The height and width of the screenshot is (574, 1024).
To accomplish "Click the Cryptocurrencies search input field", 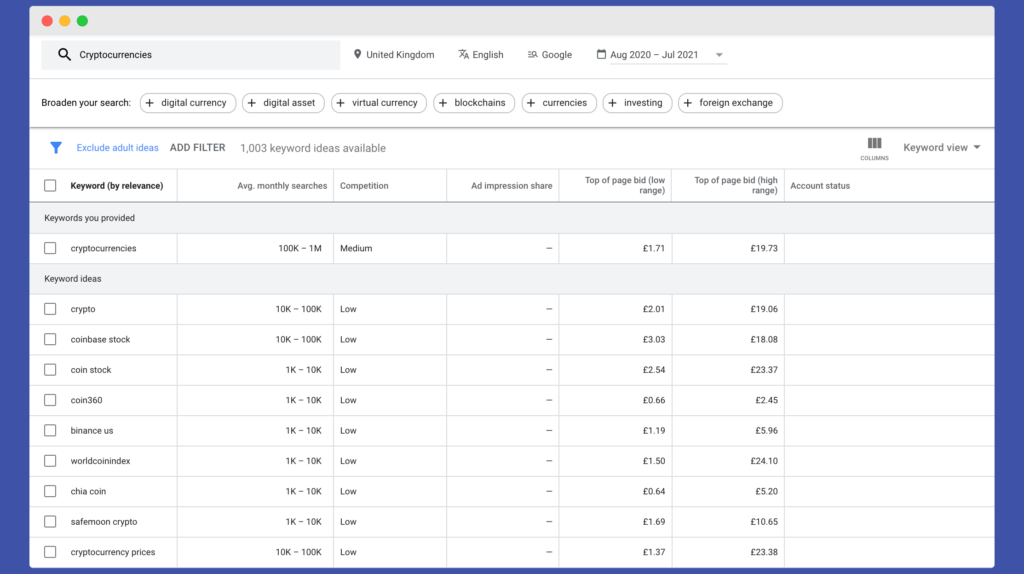I will coord(191,55).
